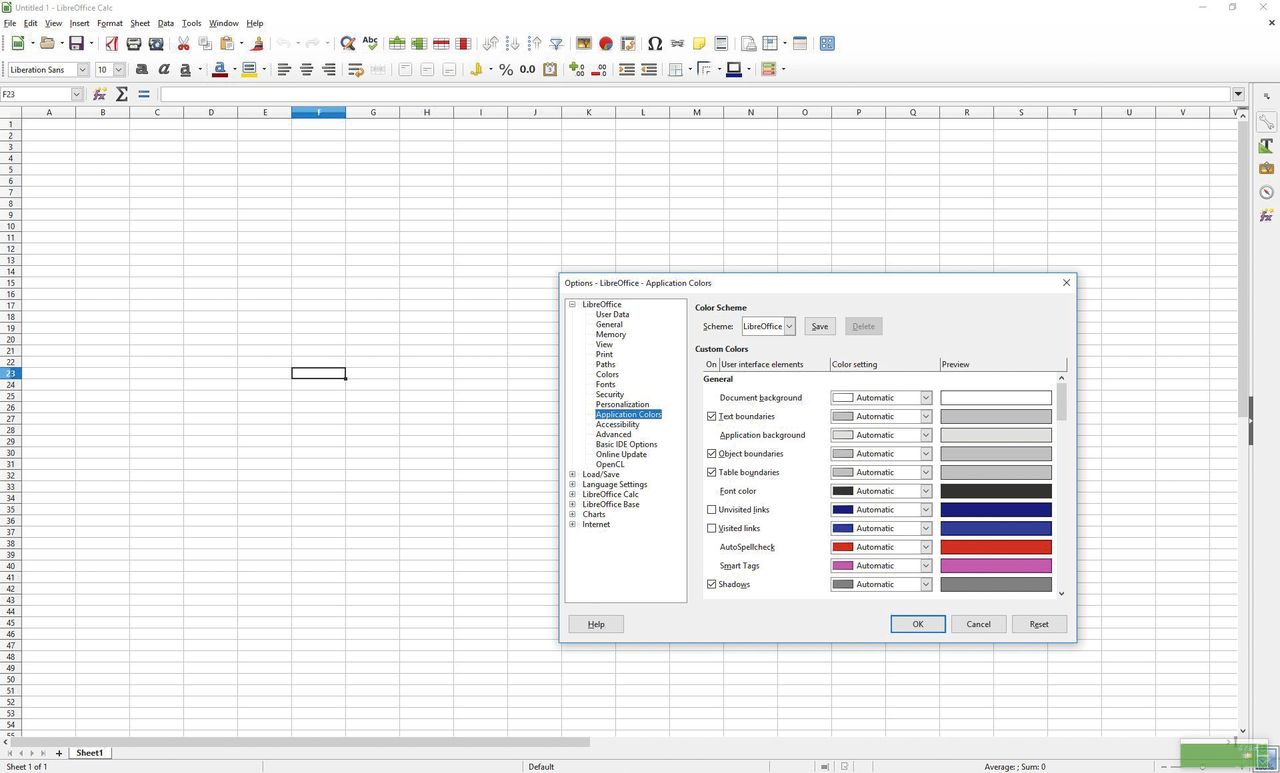The height and width of the screenshot is (773, 1280).
Task: Uncheck Table boundaries checkbox
Action: pos(712,472)
